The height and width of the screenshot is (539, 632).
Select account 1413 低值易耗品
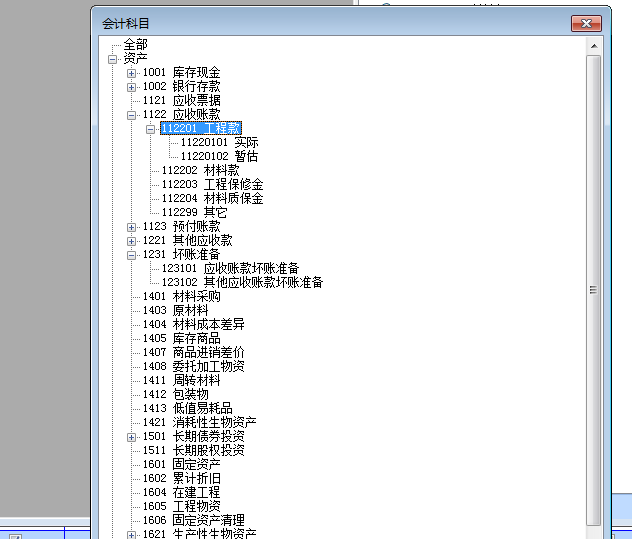(x=187, y=408)
